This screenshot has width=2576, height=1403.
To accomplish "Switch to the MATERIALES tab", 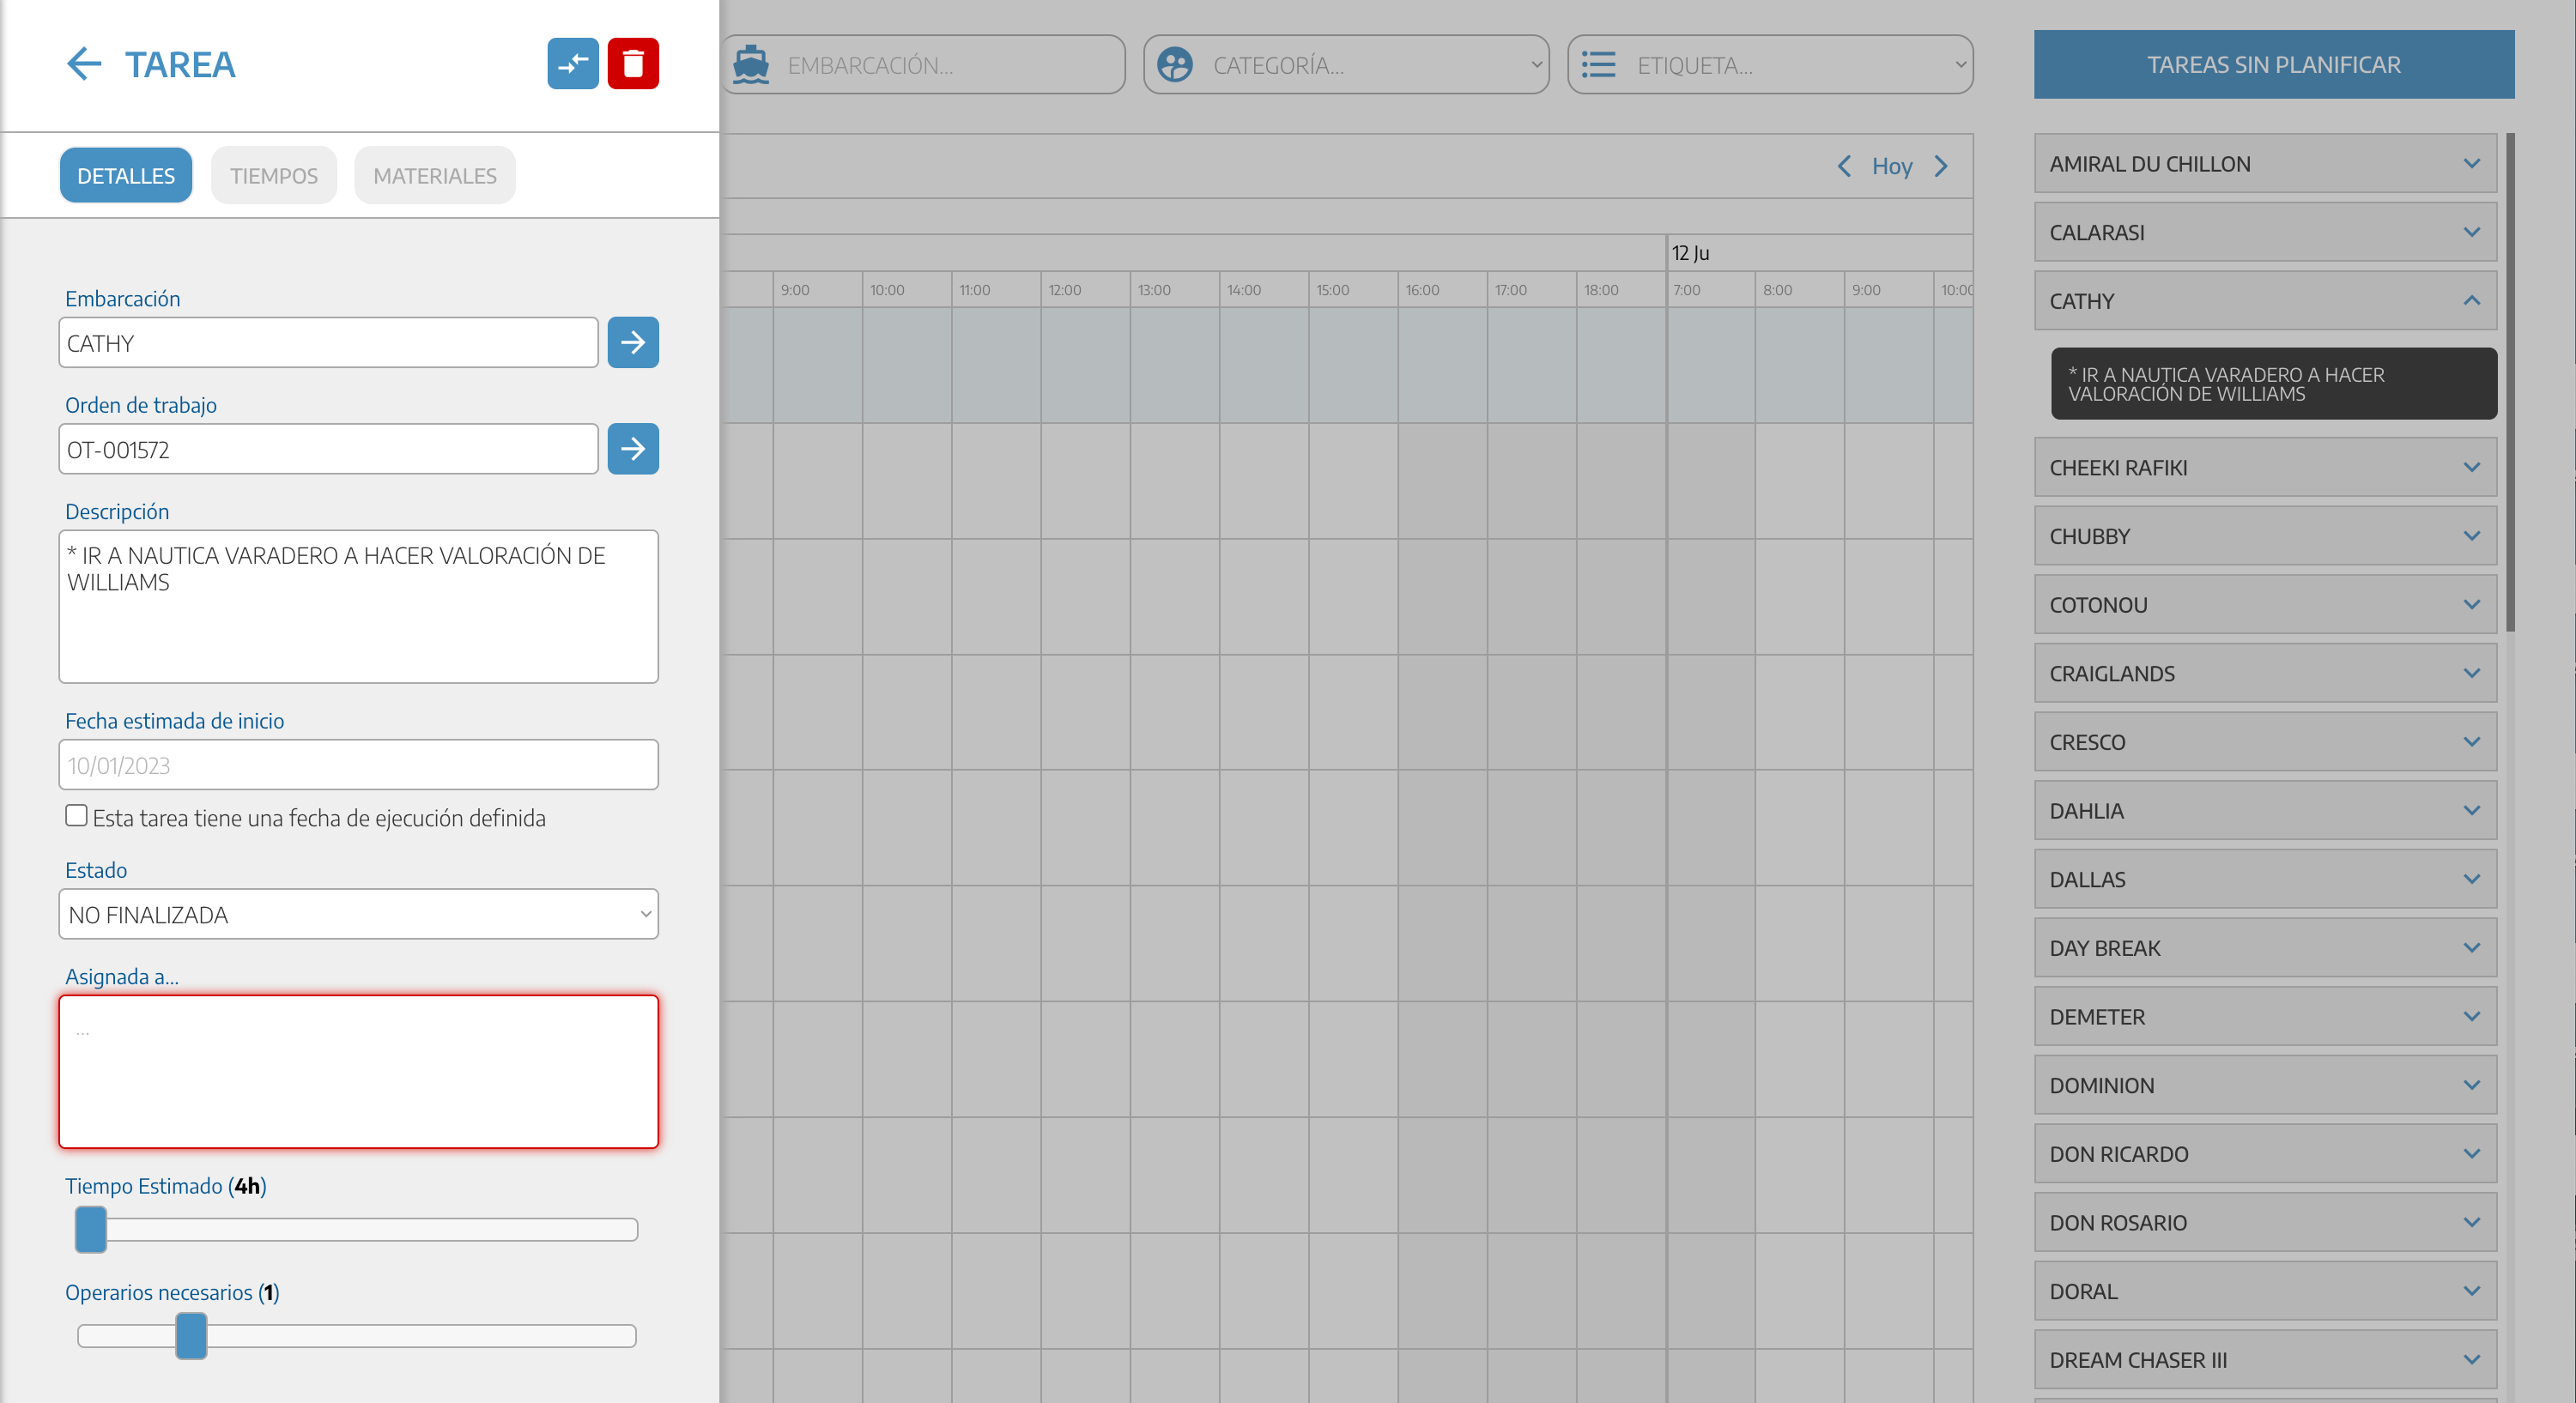I will (434, 176).
